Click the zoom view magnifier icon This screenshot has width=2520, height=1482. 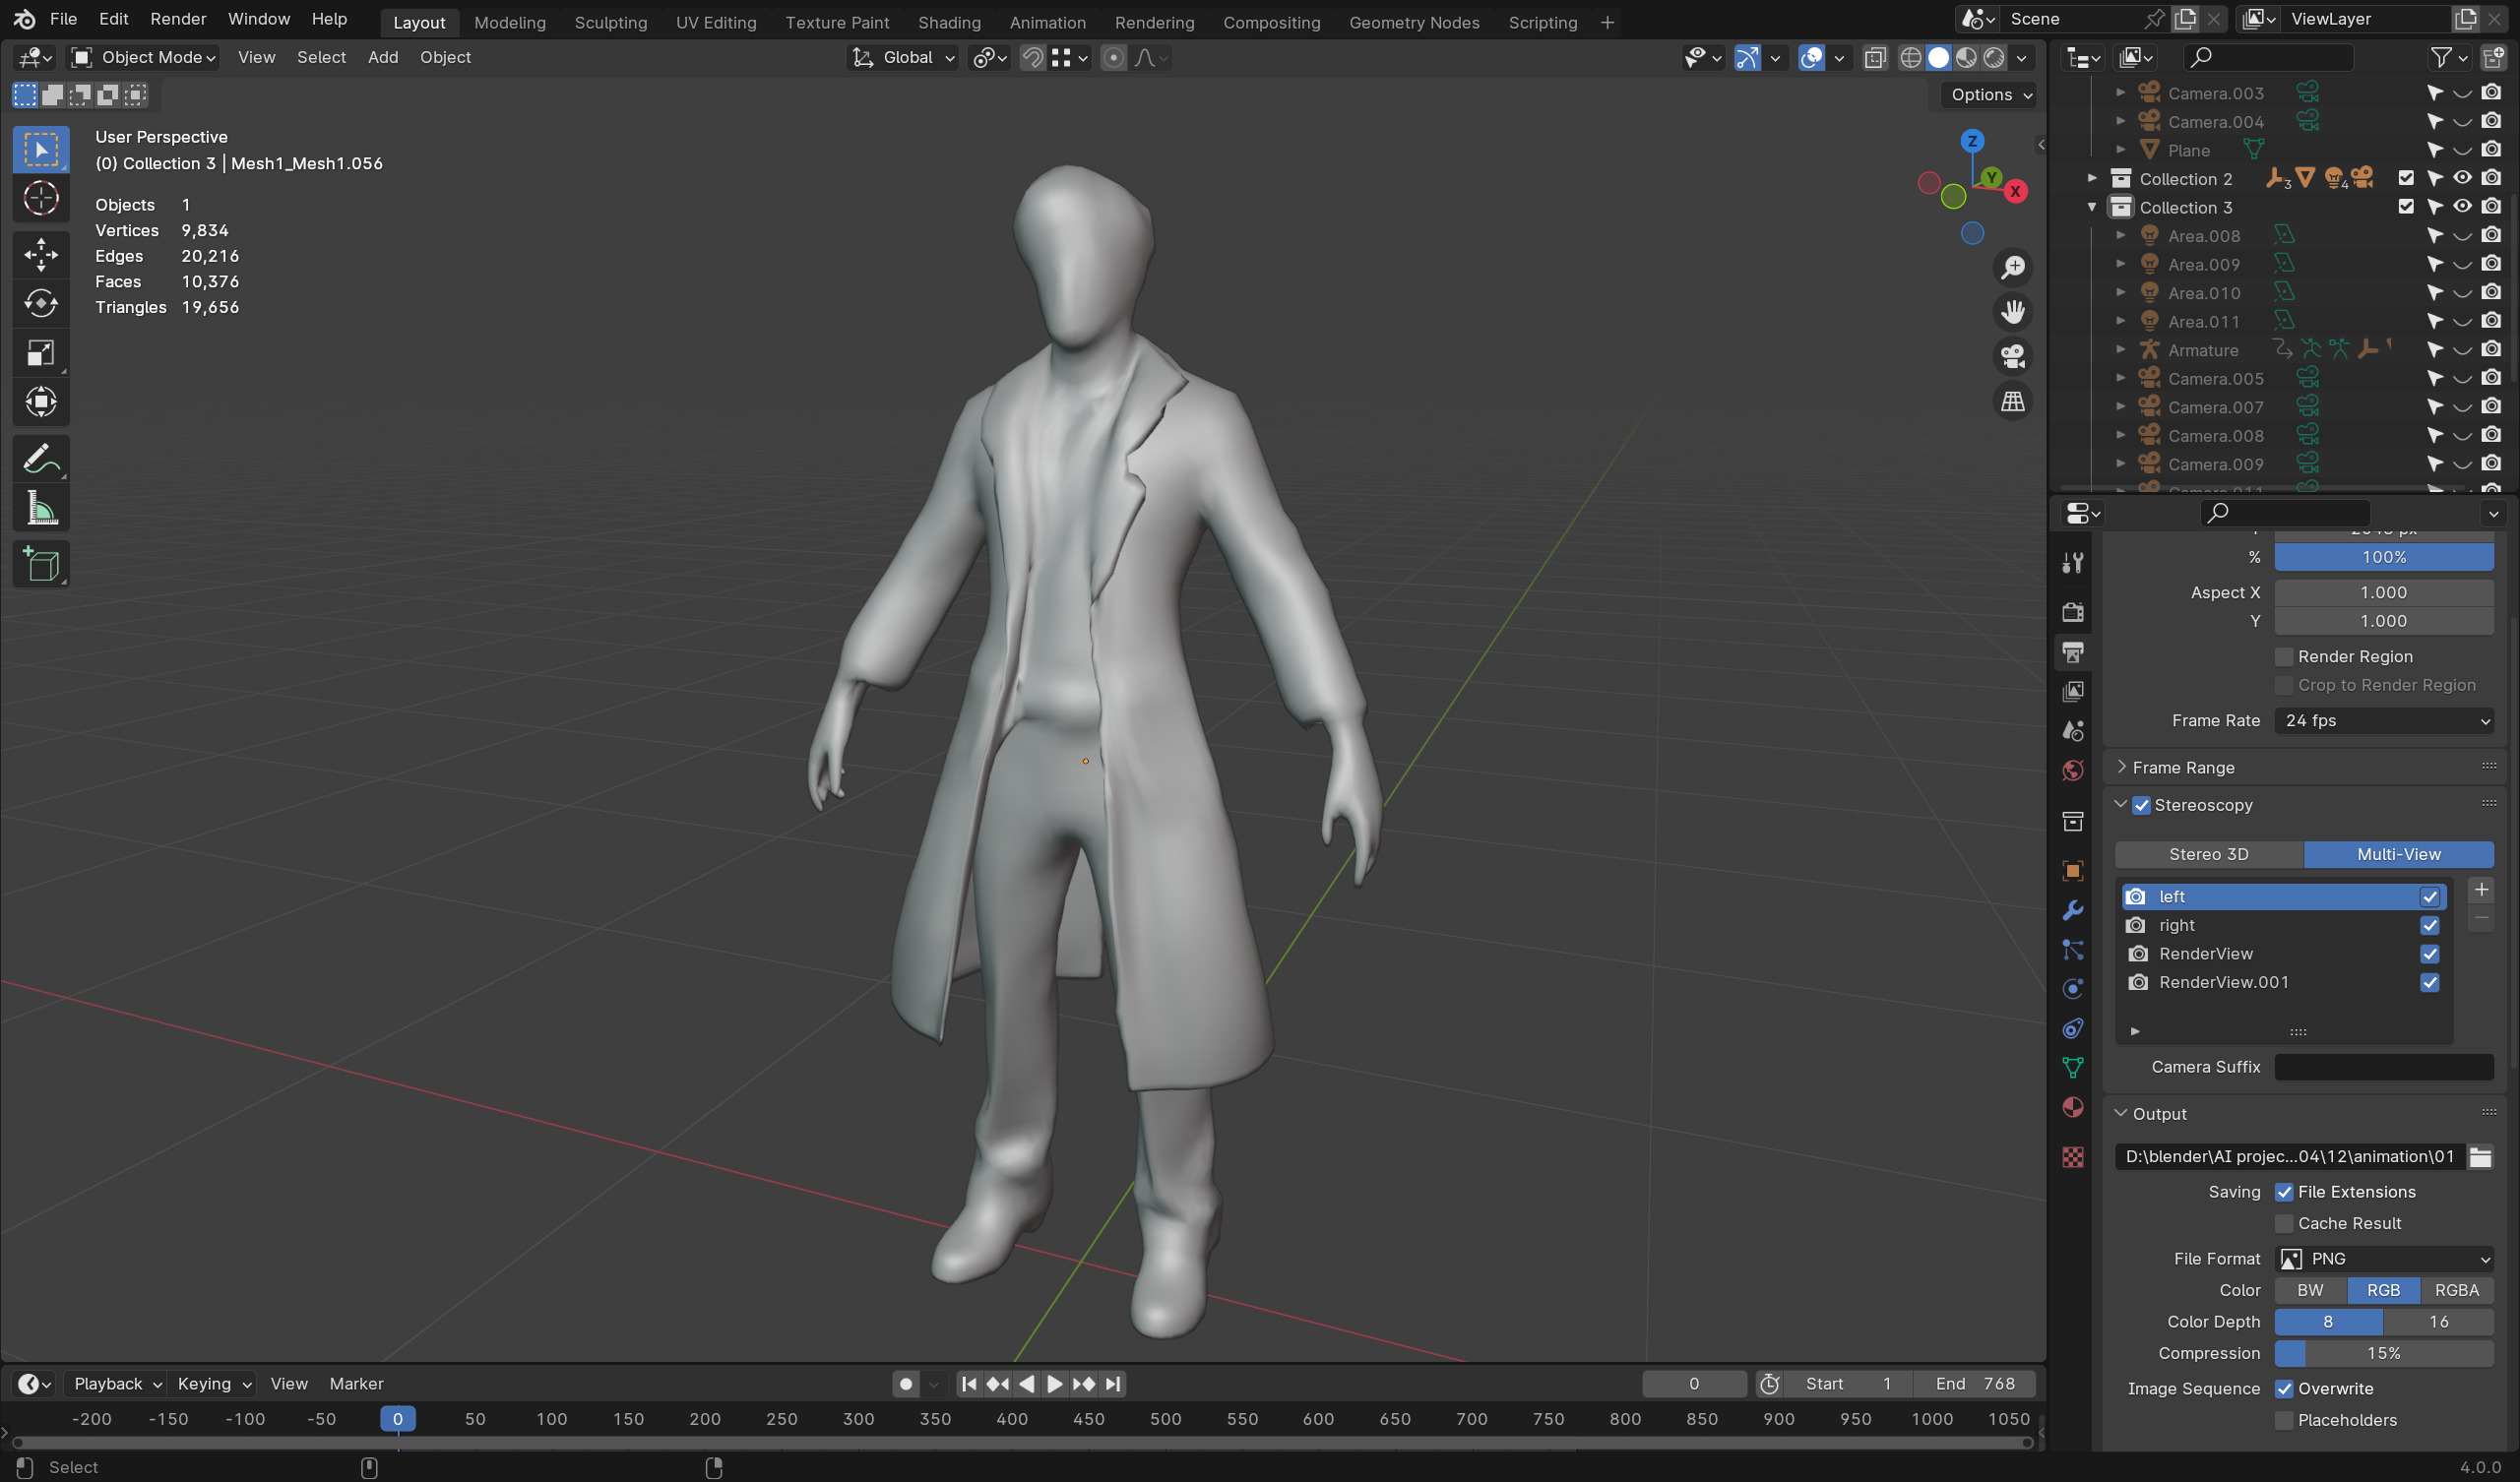2012,267
